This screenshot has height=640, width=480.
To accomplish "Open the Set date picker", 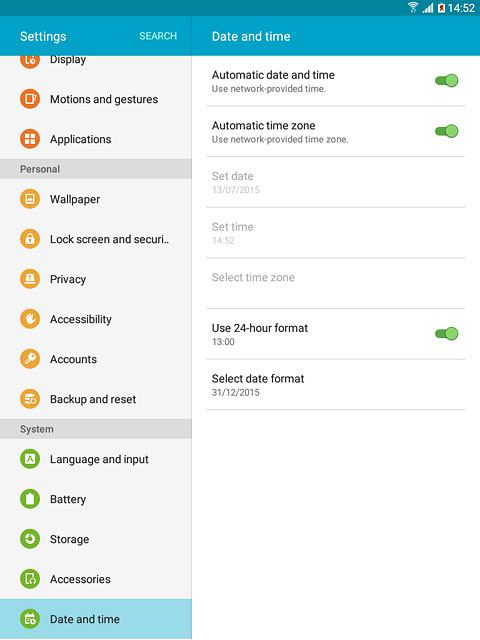I will (x=336, y=182).
